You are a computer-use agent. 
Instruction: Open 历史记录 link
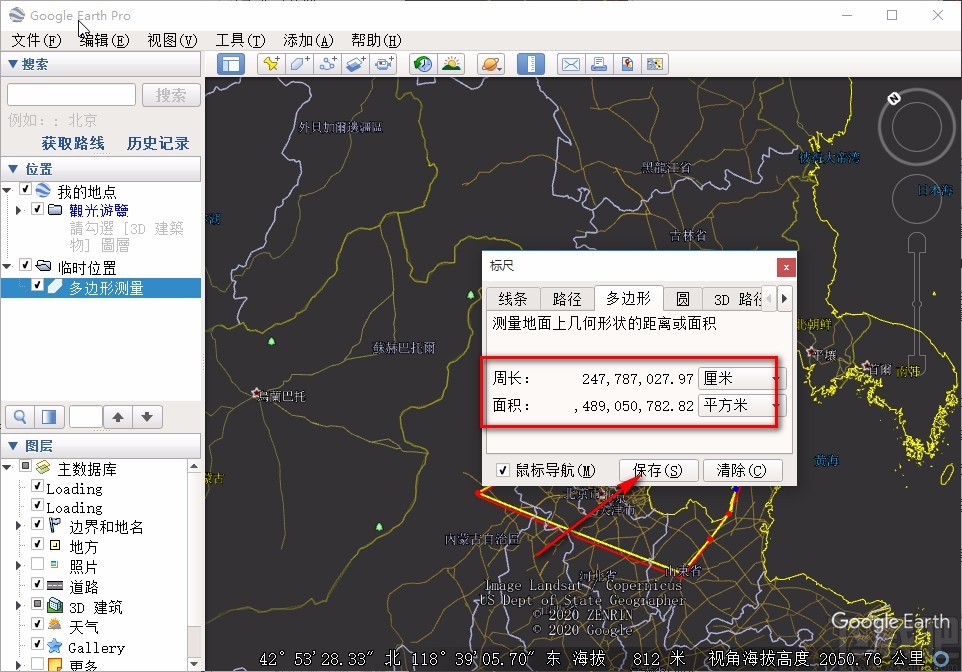click(158, 144)
